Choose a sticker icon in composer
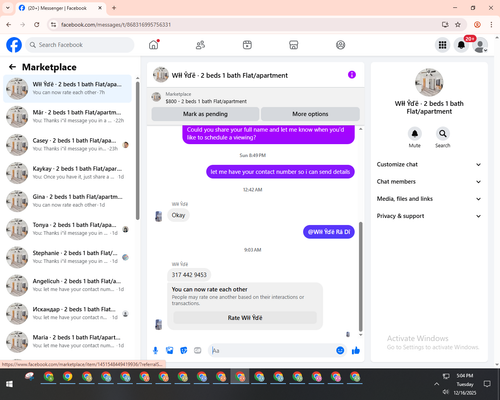This screenshot has height=400, width=500. point(184,350)
